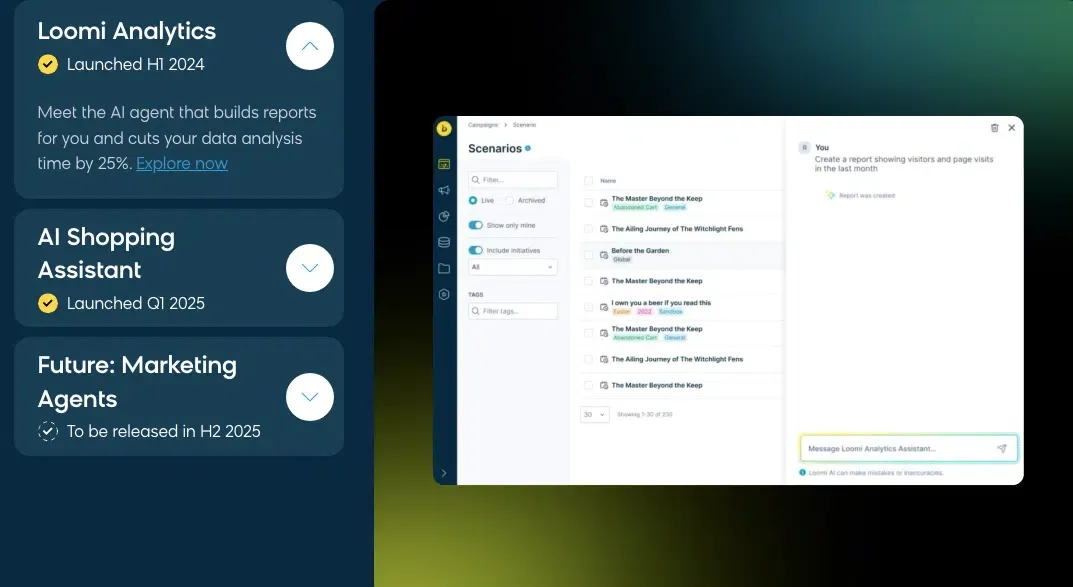
Task: Click the scenario icon on Before the Garden row
Action: point(604,255)
